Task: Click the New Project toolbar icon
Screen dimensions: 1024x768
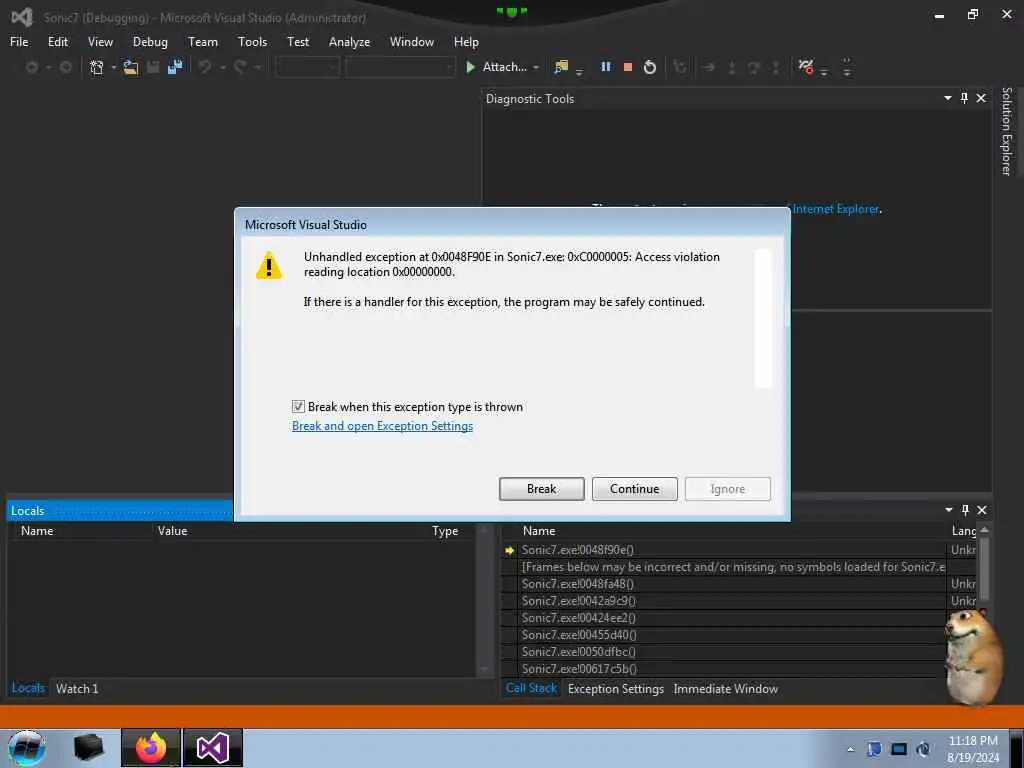Action: pos(97,67)
